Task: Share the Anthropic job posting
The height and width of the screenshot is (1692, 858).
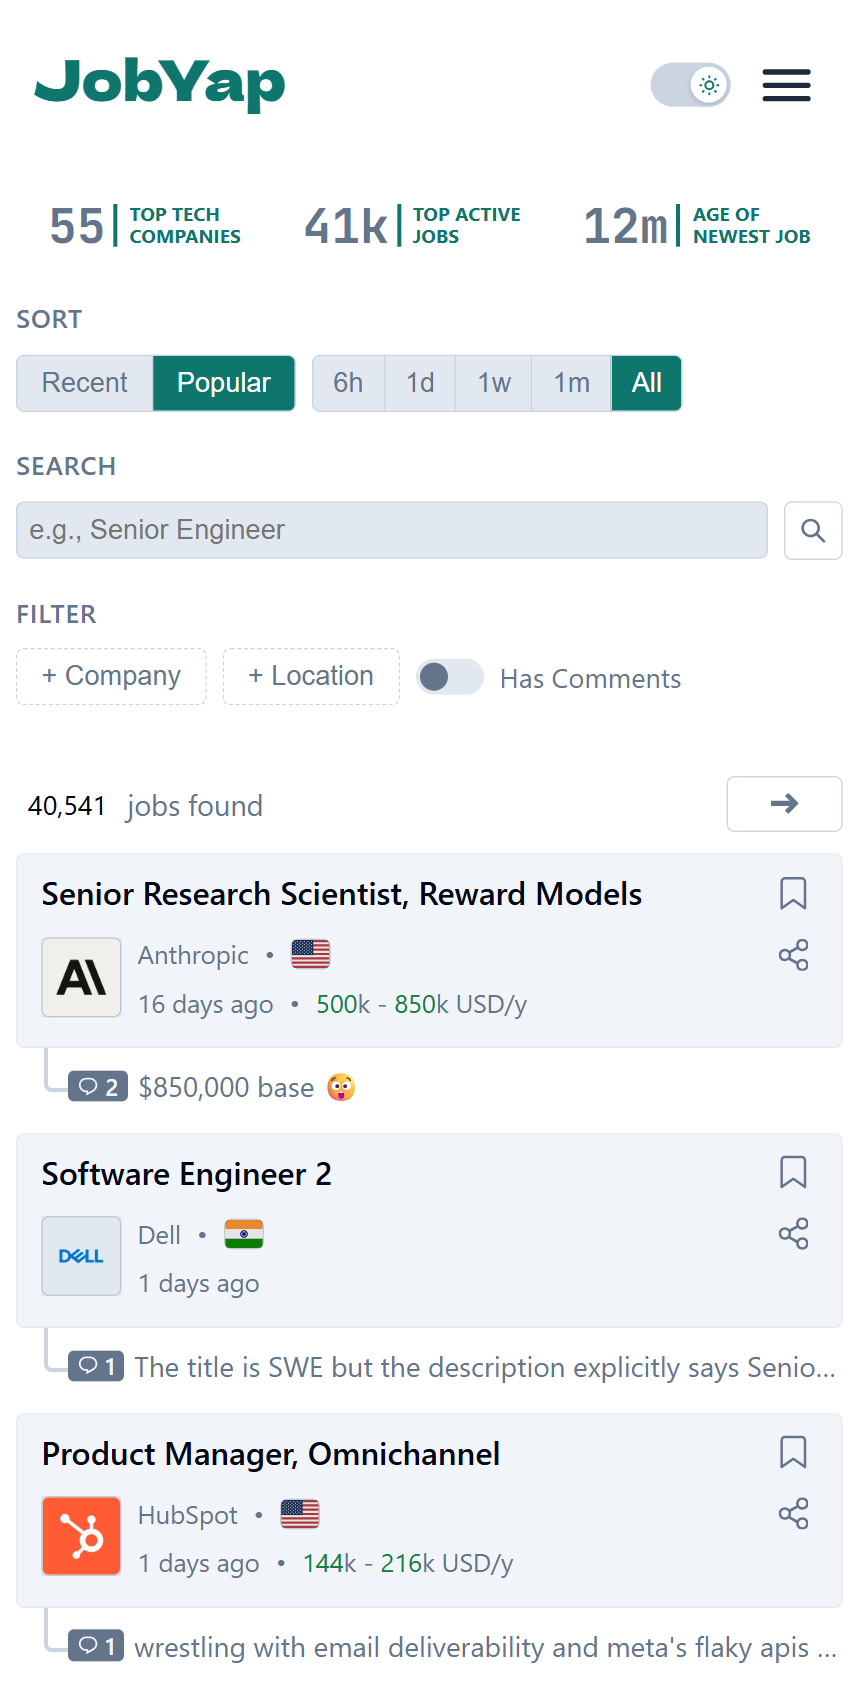Action: point(793,956)
